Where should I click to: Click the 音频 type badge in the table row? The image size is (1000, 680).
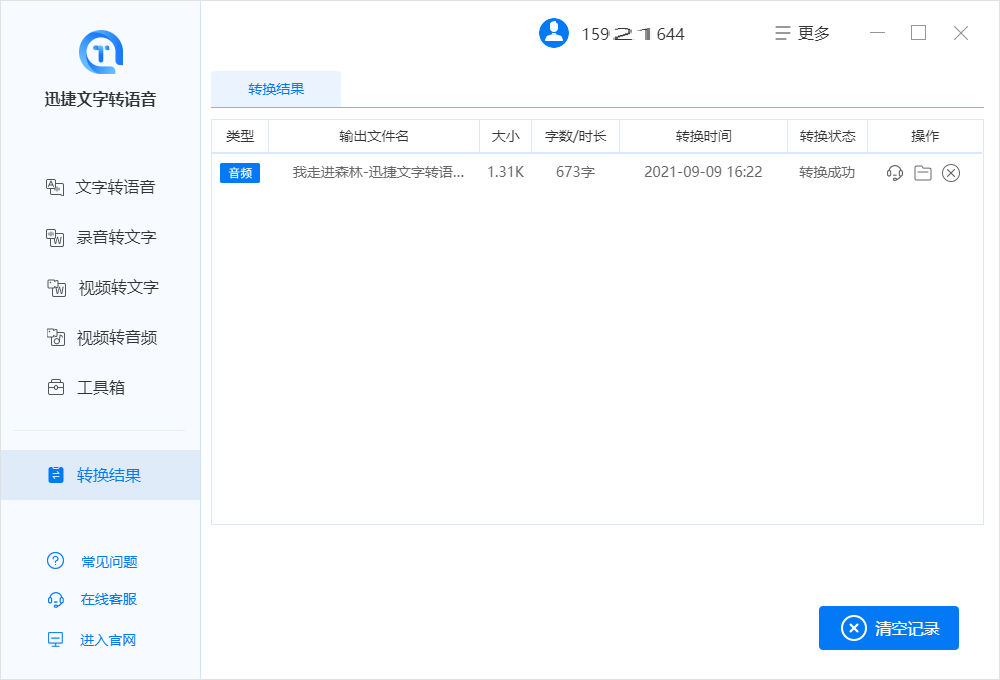tap(239, 172)
